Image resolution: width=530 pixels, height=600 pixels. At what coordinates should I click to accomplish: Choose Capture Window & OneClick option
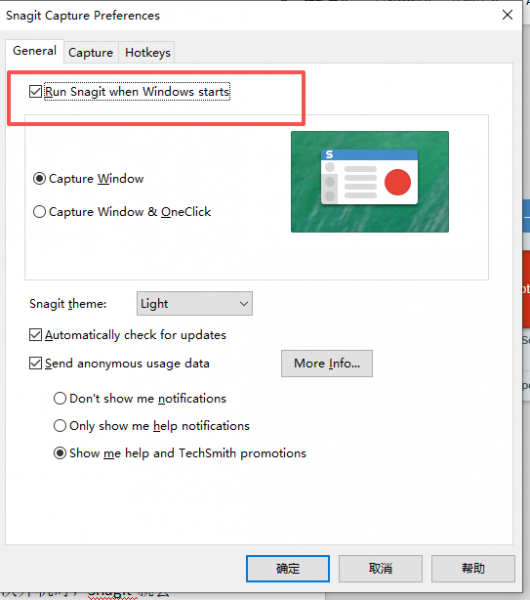click(39, 212)
